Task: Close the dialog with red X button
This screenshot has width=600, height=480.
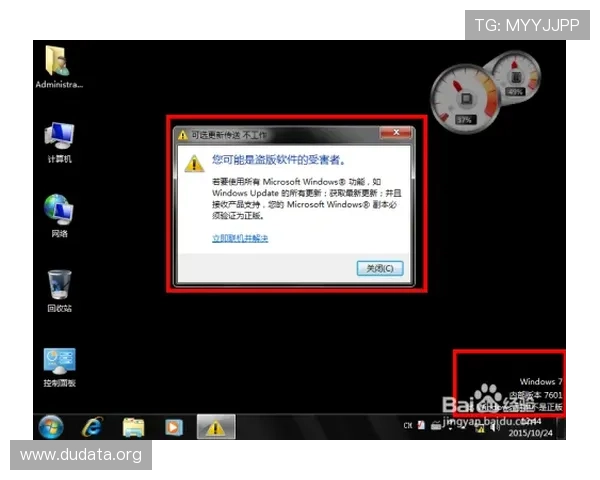Action: tap(395, 133)
